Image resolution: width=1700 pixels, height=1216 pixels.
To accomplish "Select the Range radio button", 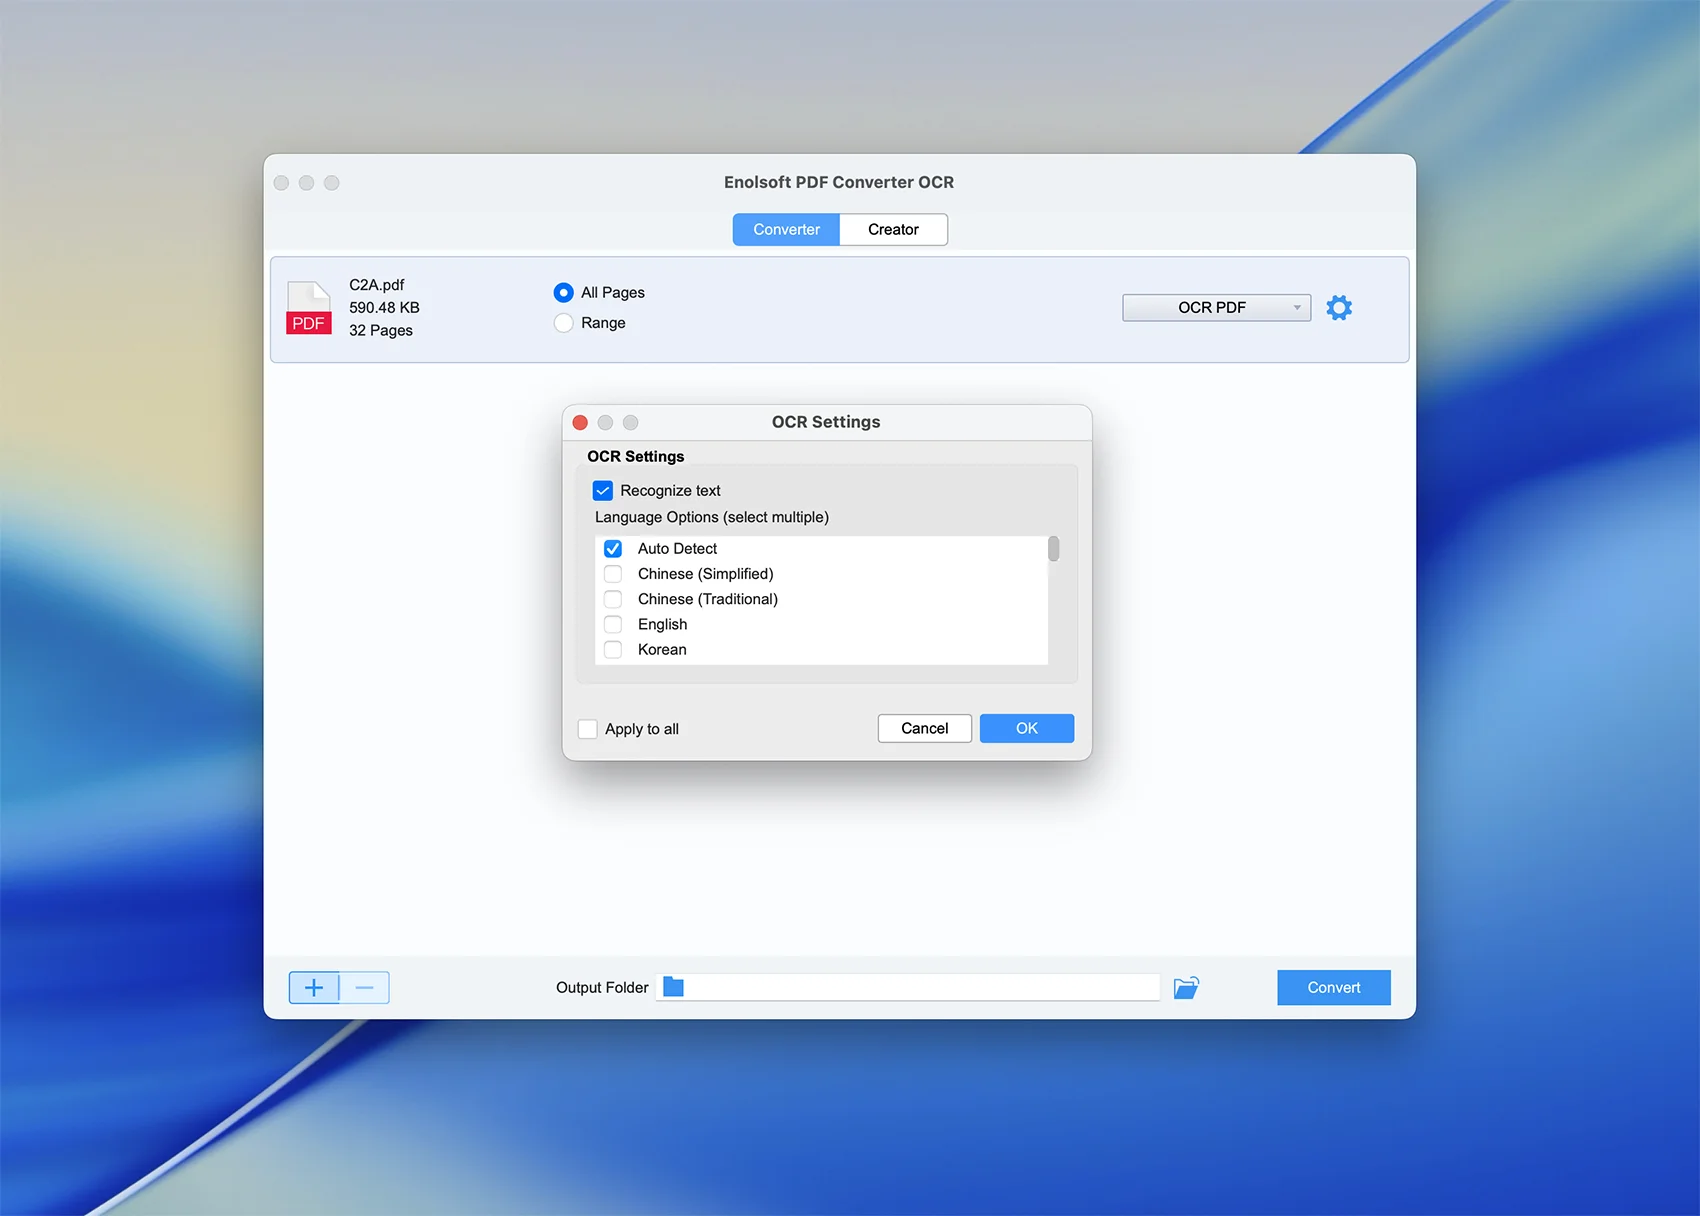I will click(564, 323).
